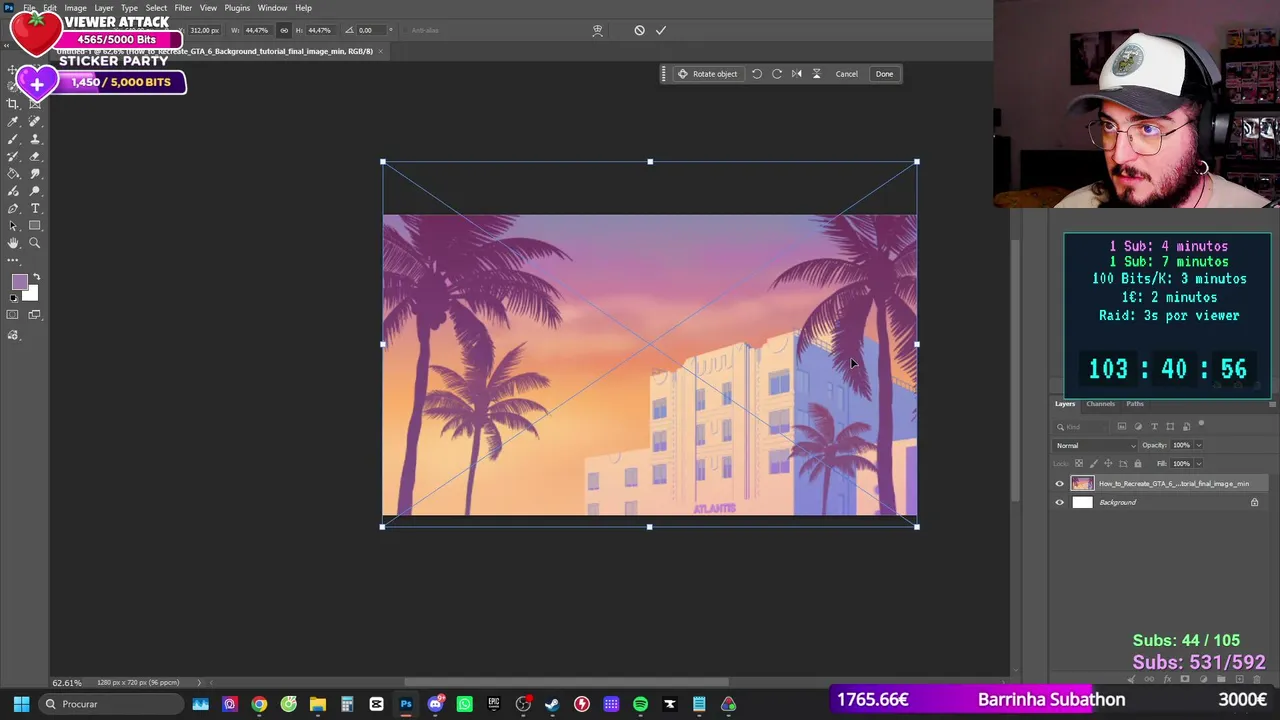
Task: Click the Opacity value field
Action: pos(1182,445)
